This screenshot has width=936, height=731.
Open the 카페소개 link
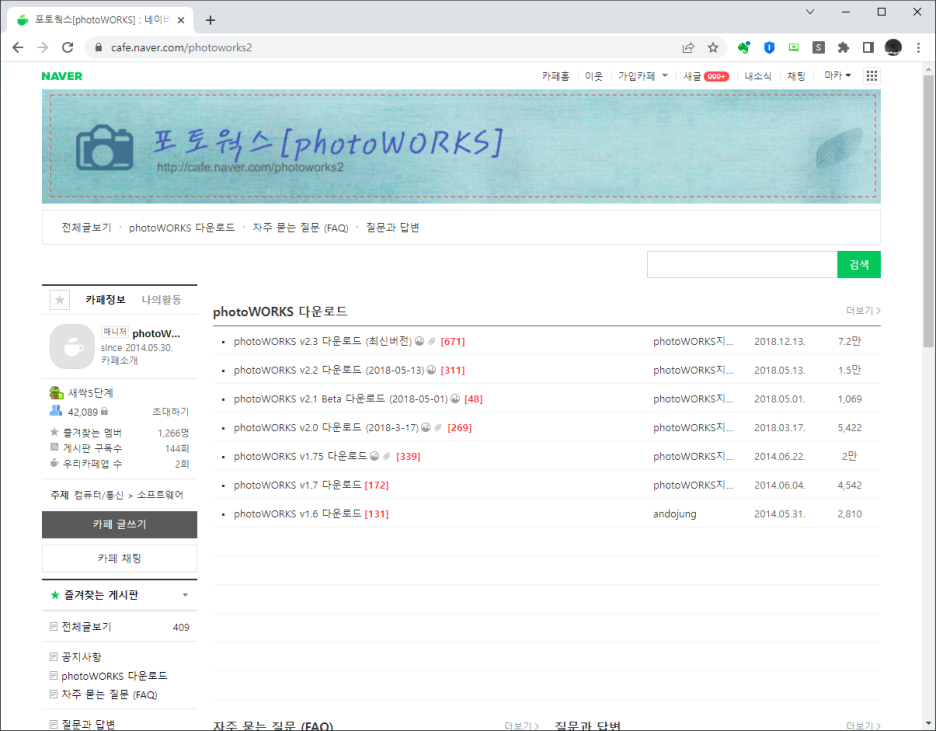(x=119, y=360)
